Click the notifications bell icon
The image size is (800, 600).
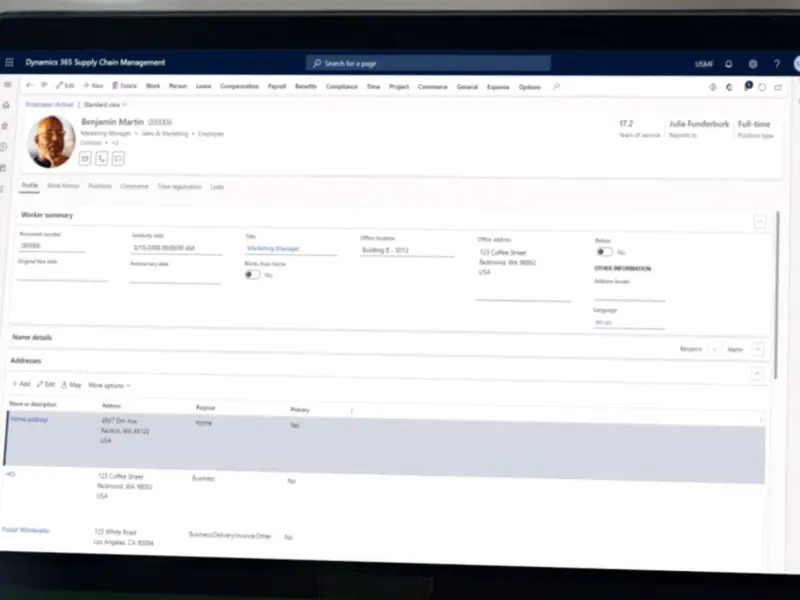pos(728,64)
